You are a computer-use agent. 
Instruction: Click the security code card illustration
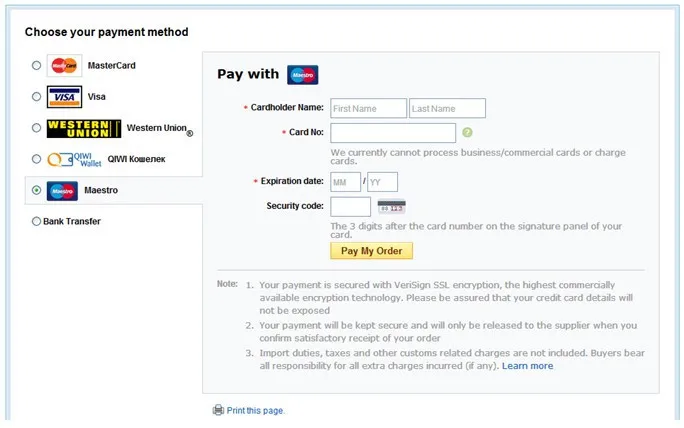(391, 207)
